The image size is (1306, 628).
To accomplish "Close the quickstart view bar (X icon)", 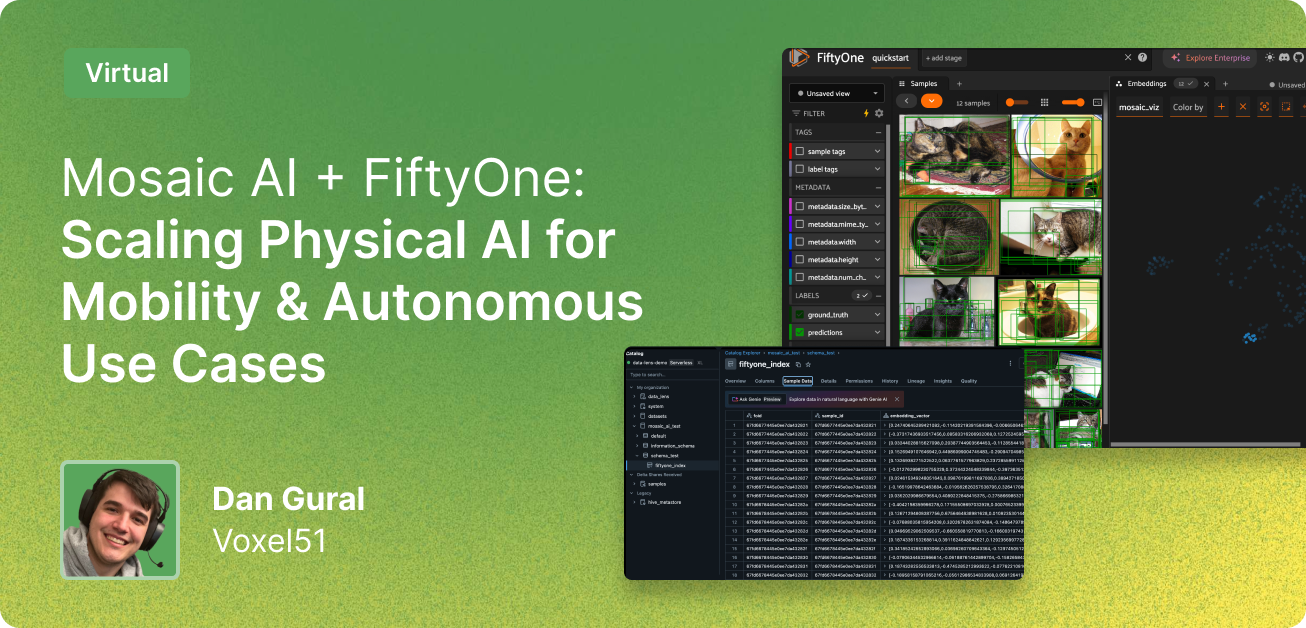I will (x=1128, y=57).
